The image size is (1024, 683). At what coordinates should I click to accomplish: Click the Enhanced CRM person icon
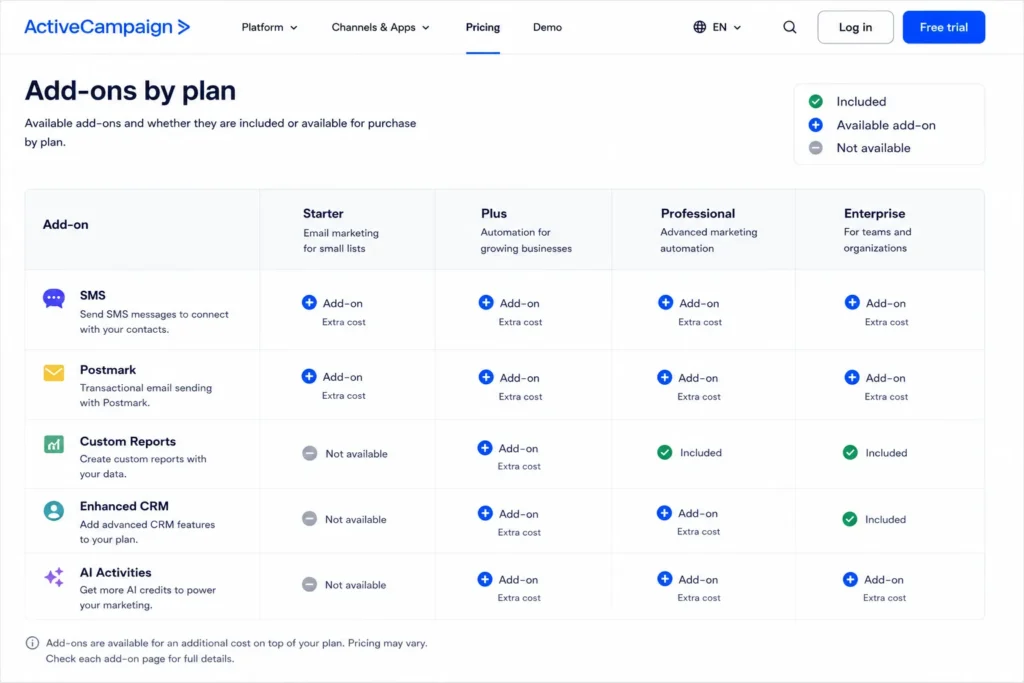coord(54,510)
